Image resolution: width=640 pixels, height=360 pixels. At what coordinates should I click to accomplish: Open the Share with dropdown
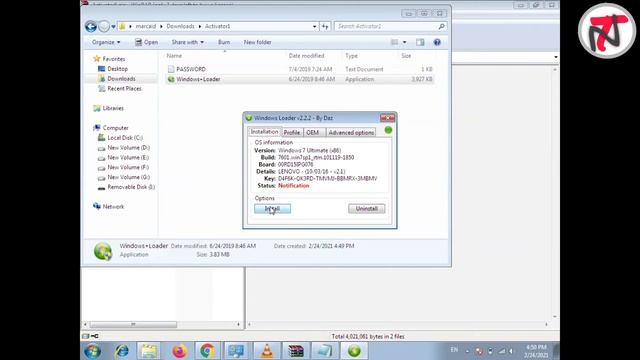tap(187, 42)
